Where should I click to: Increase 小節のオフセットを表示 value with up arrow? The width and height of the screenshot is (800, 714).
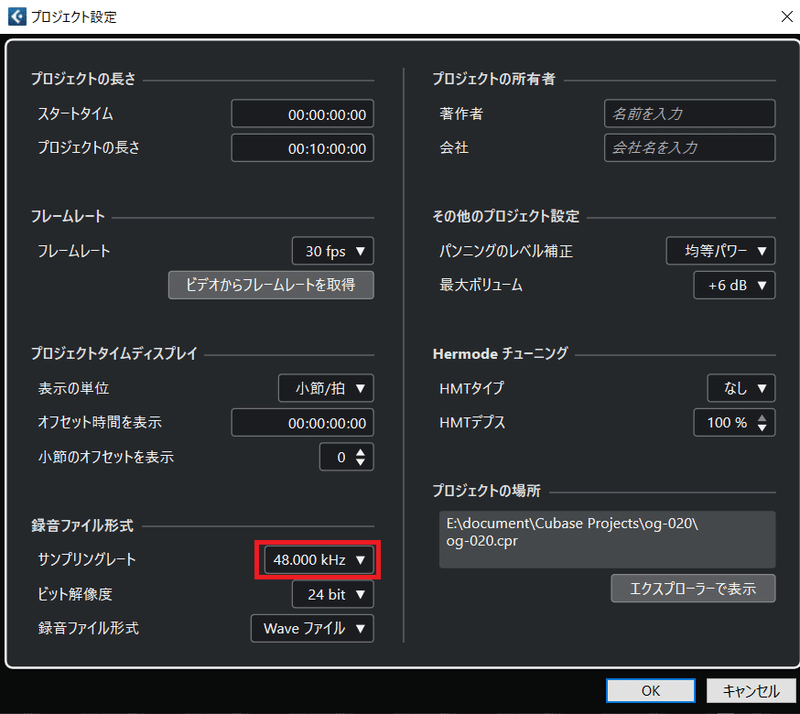361,452
